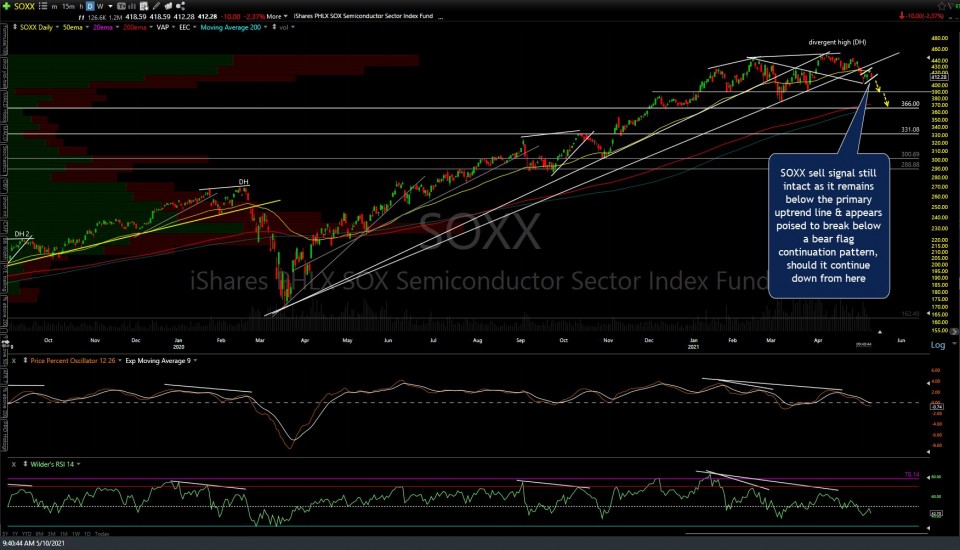Open the chart template save icon

[x=144, y=6]
